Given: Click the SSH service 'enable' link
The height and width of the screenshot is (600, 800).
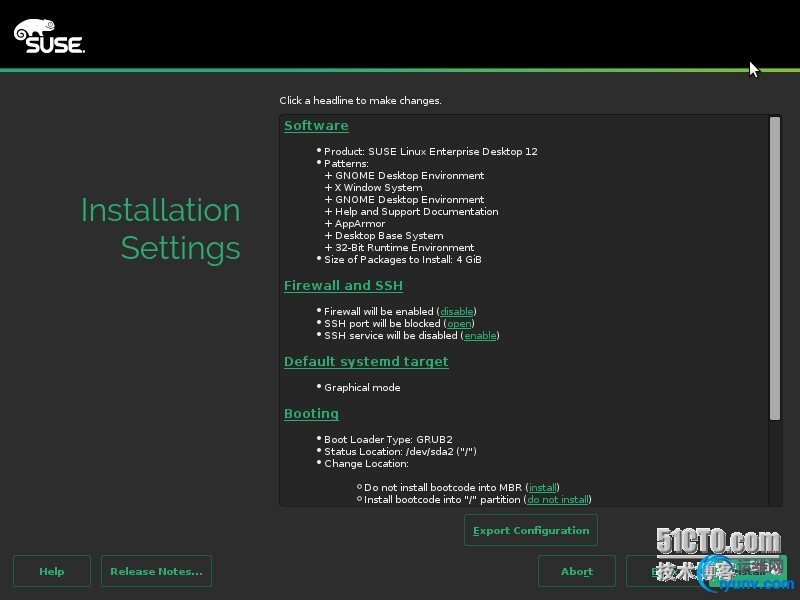Looking at the screenshot, I should coord(480,336).
